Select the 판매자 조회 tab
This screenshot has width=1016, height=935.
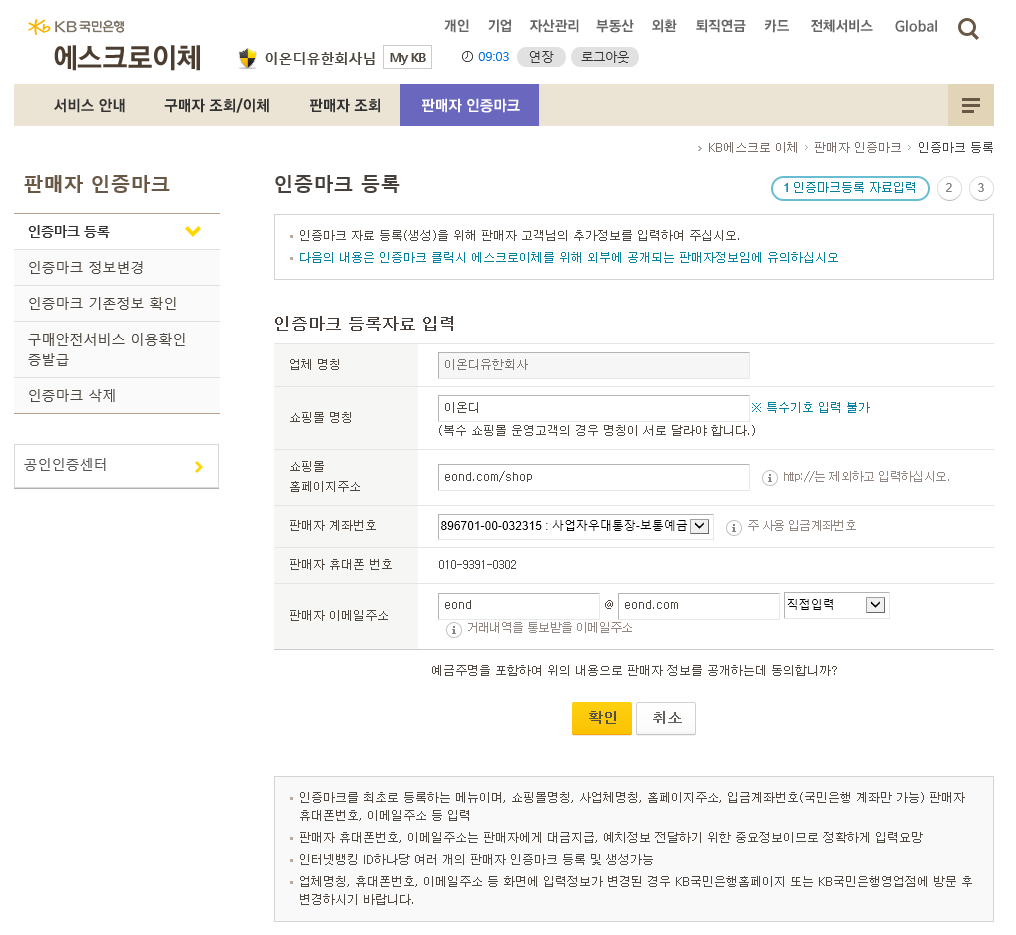[x=345, y=105]
